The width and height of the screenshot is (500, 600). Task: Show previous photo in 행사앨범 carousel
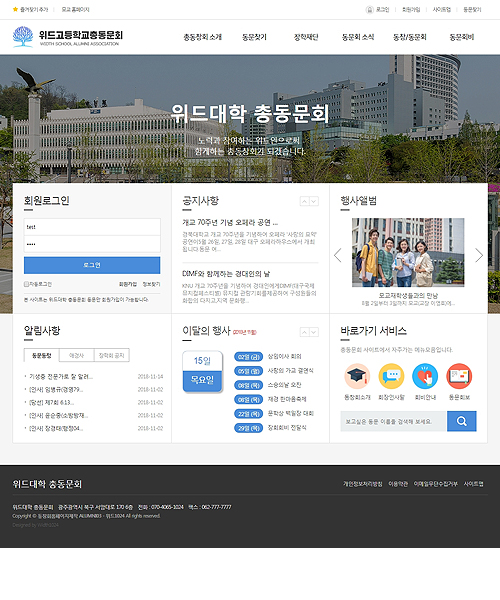(337, 255)
